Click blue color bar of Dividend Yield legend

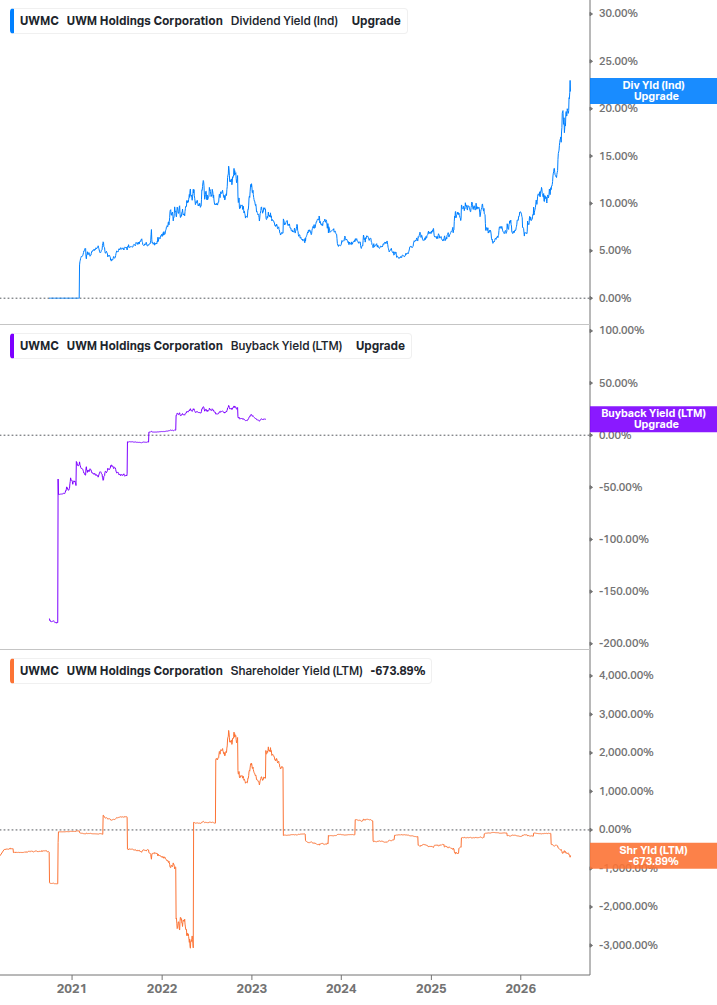(12, 21)
